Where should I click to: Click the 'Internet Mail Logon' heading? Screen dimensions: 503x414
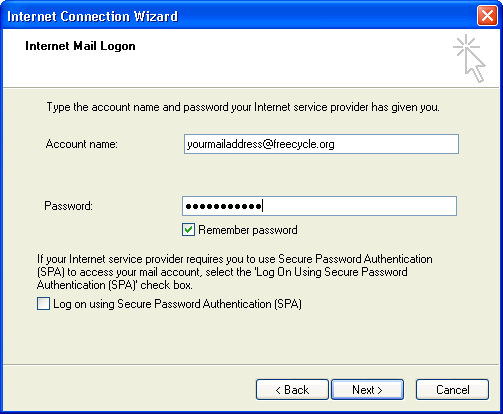tap(80, 46)
